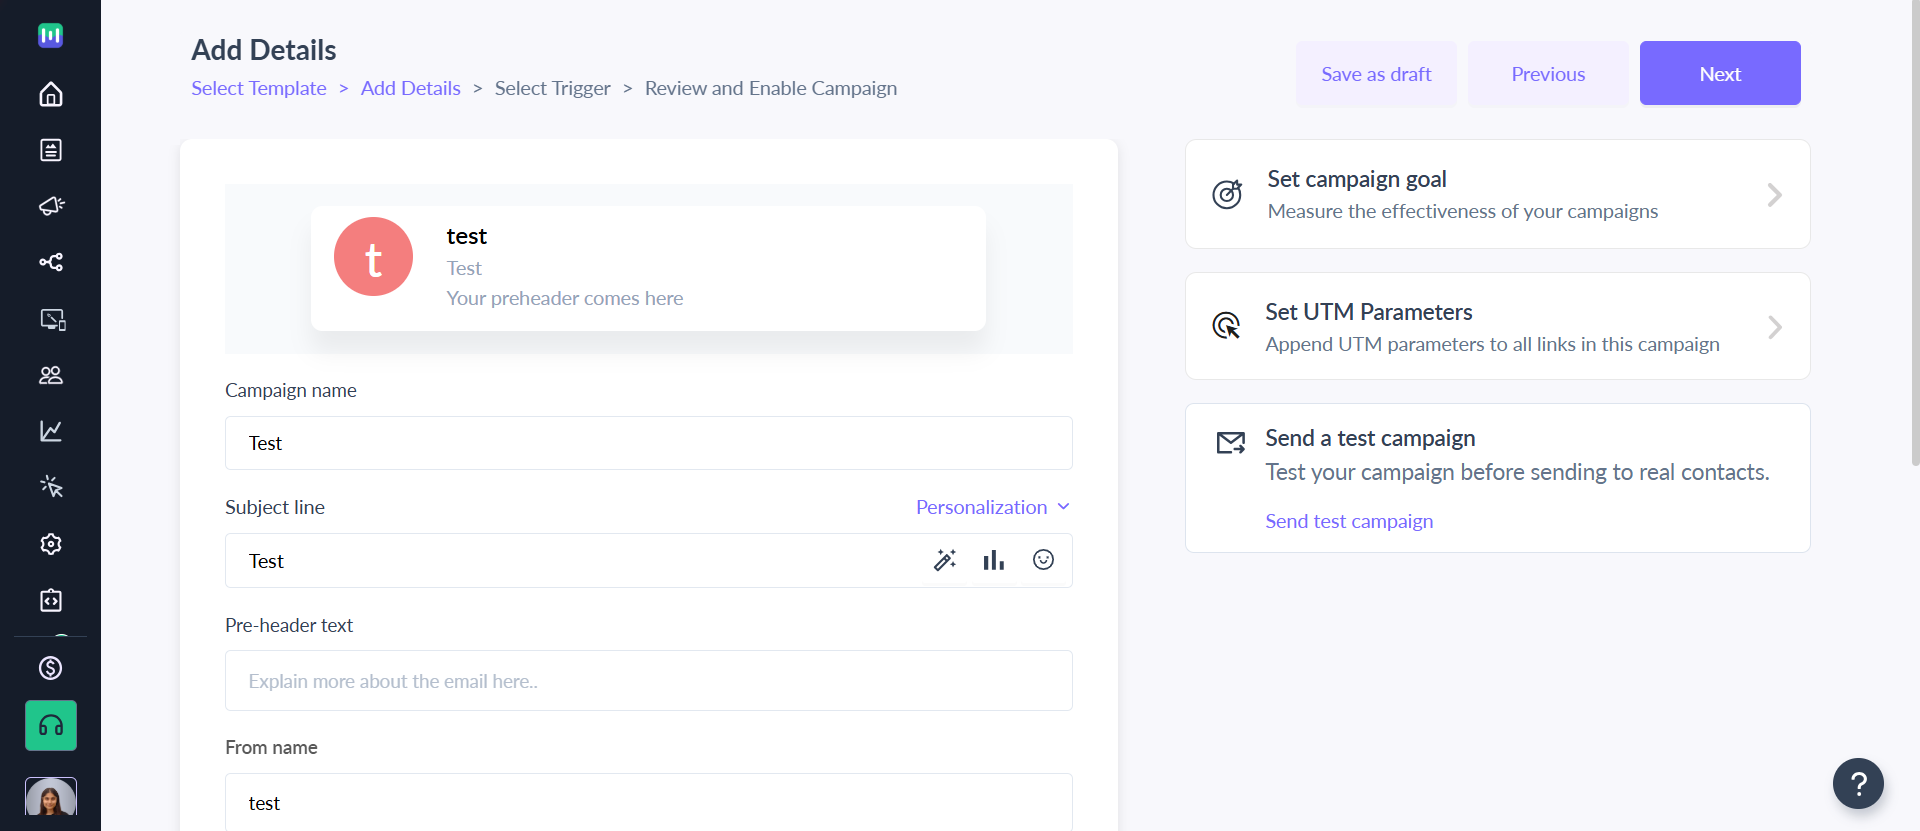Expand Set campaign goal chevron
The width and height of the screenshot is (1920, 831).
(x=1775, y=195)
